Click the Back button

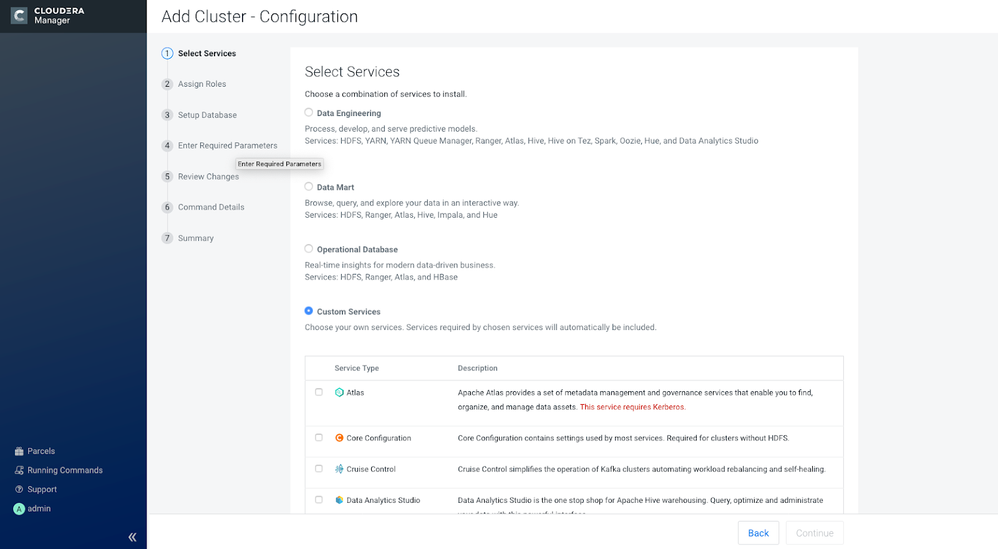758,533
